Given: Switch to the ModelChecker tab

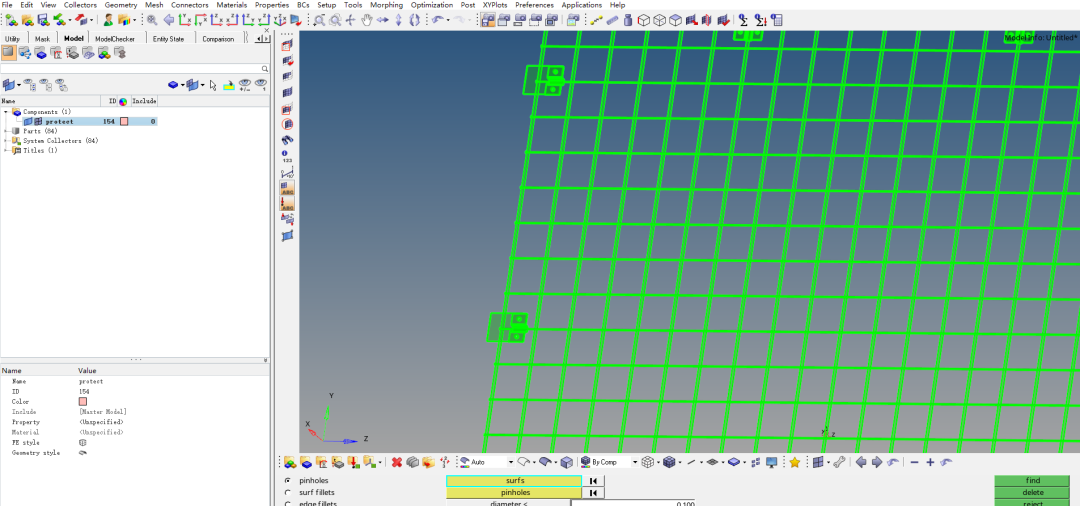Looking at the screenshot, I should pyautogui.click(x=114, y=39).
